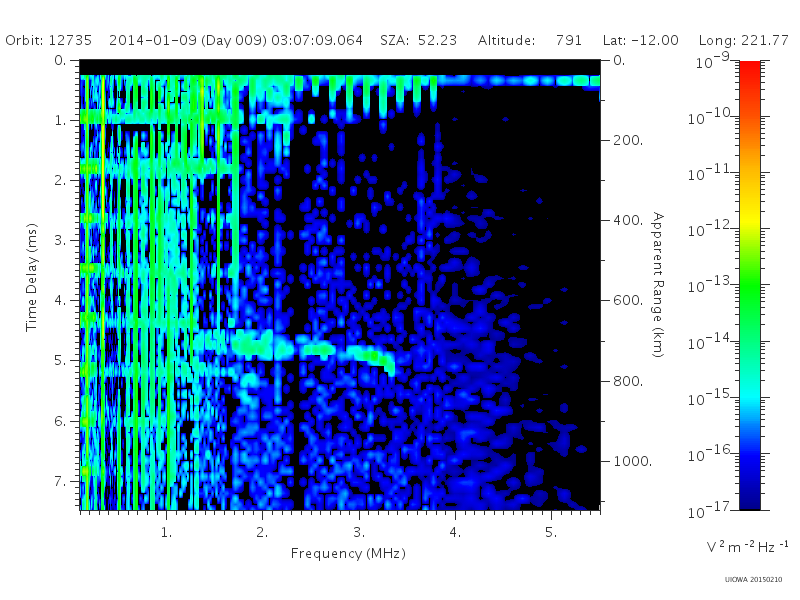Screen dimensions: 800x600
Task: Click the horizontal band at top of ionogram
Action: tap(340, 80)
